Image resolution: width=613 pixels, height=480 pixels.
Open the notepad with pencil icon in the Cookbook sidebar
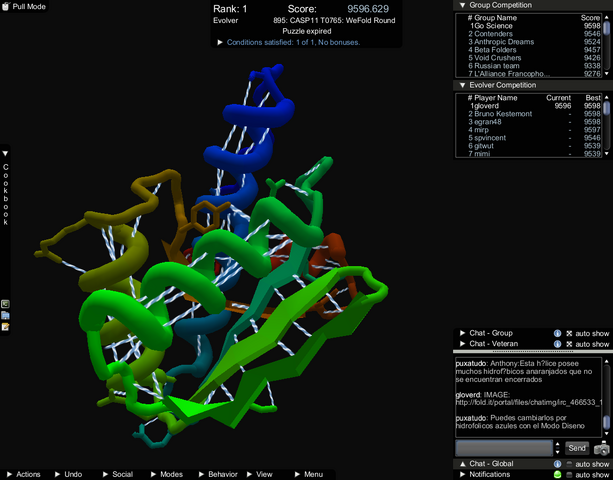coord(5,326)
